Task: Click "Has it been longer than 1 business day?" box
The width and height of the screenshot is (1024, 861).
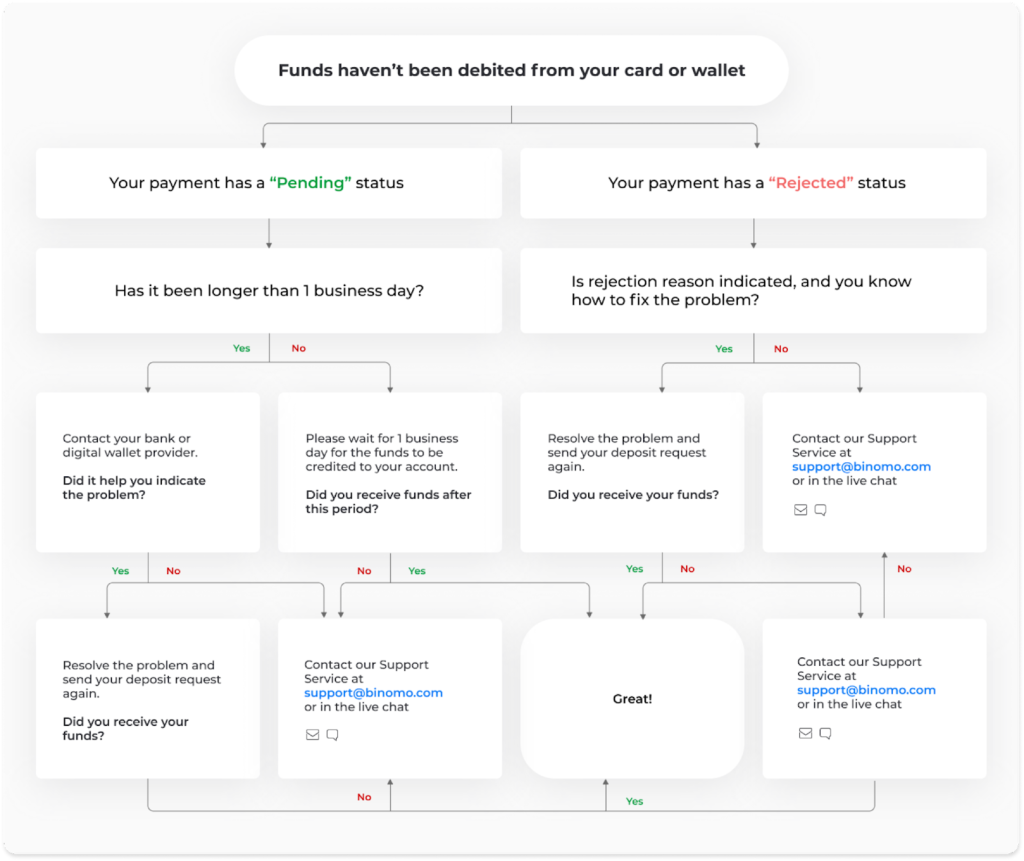Action: 268,291
